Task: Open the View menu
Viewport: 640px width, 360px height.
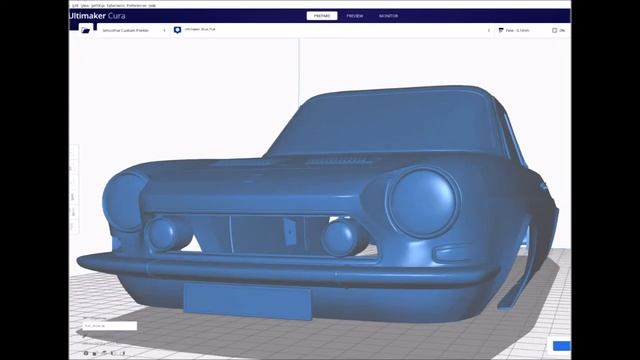Action: pyautogui.click(x=85, y=5)
